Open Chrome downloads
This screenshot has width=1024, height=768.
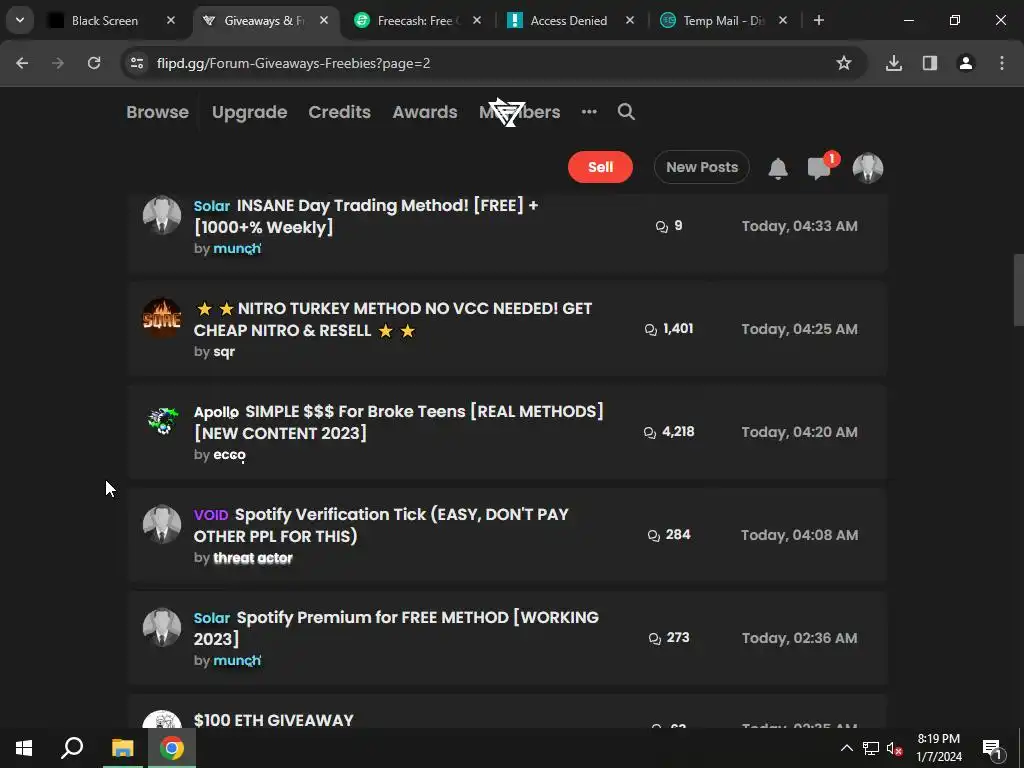tap(893, 63)
